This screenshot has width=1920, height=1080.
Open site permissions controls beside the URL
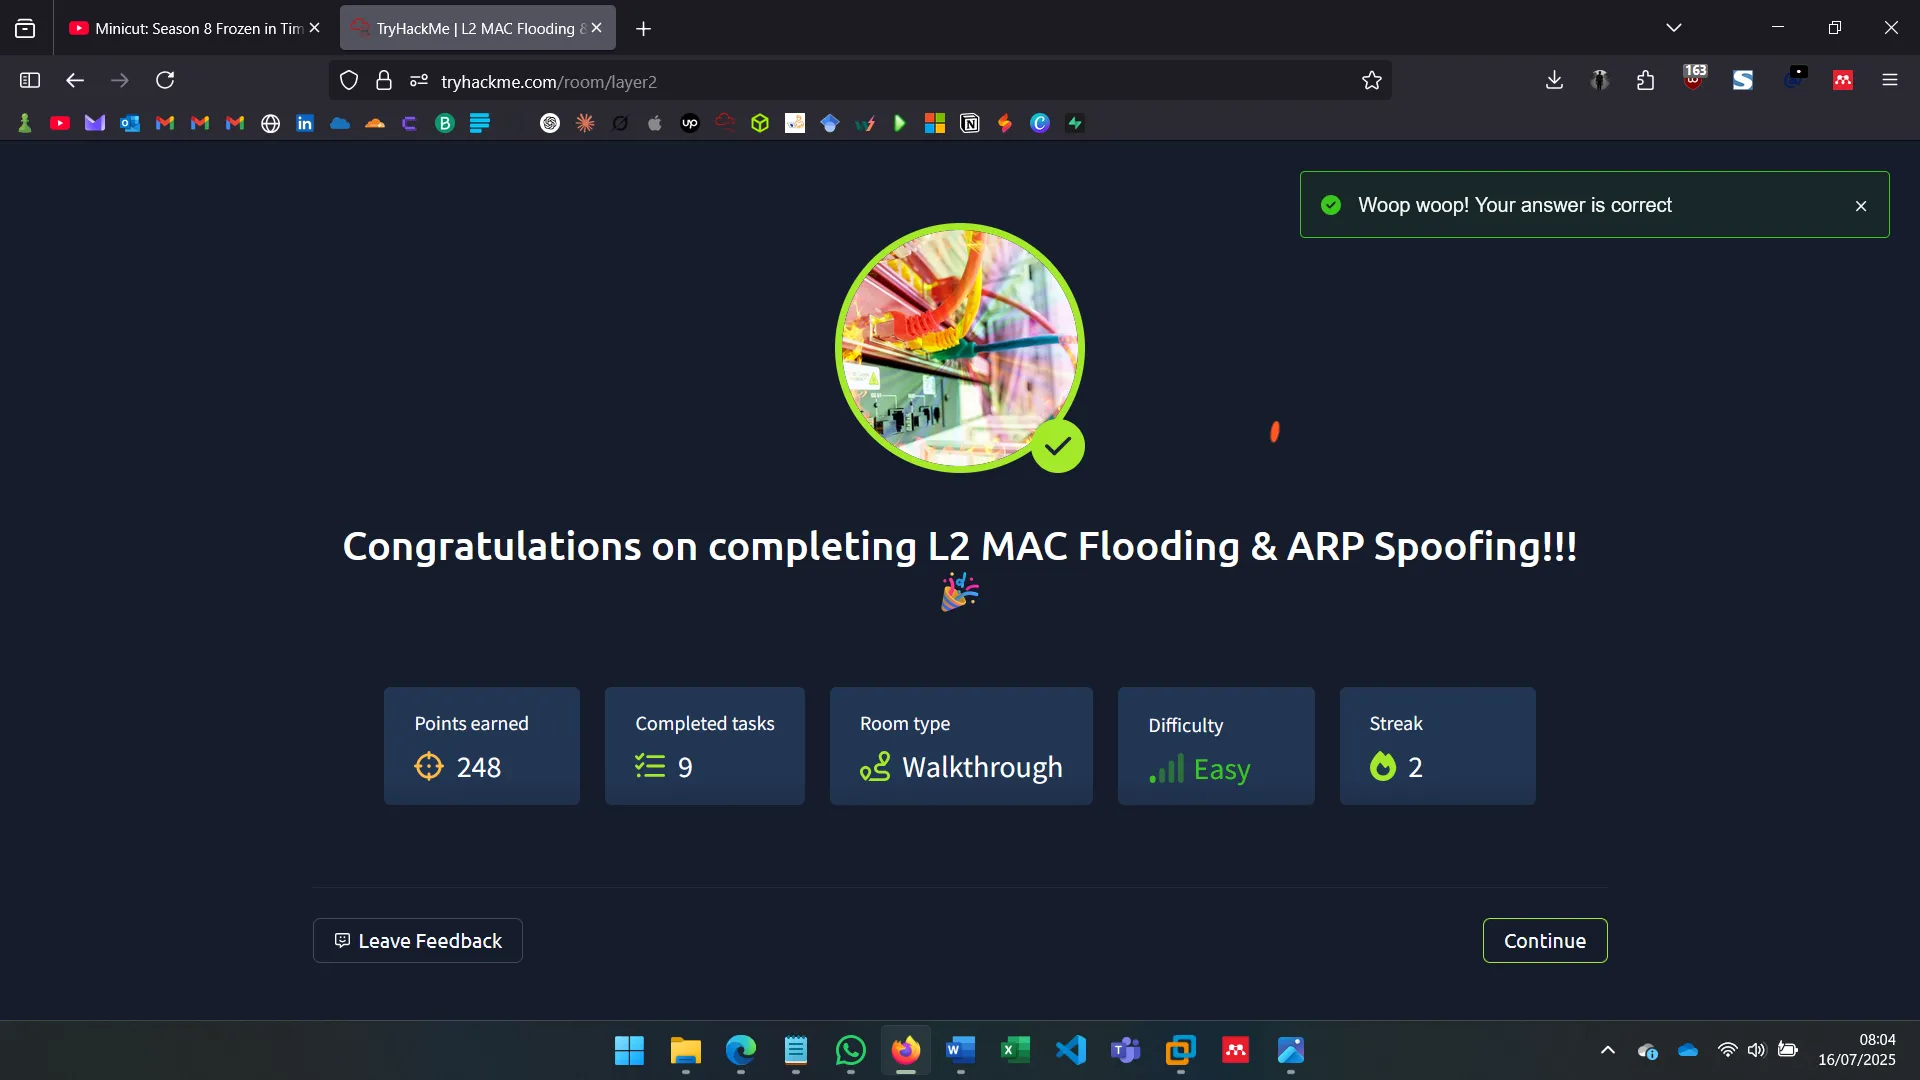[x=418, y=81]
